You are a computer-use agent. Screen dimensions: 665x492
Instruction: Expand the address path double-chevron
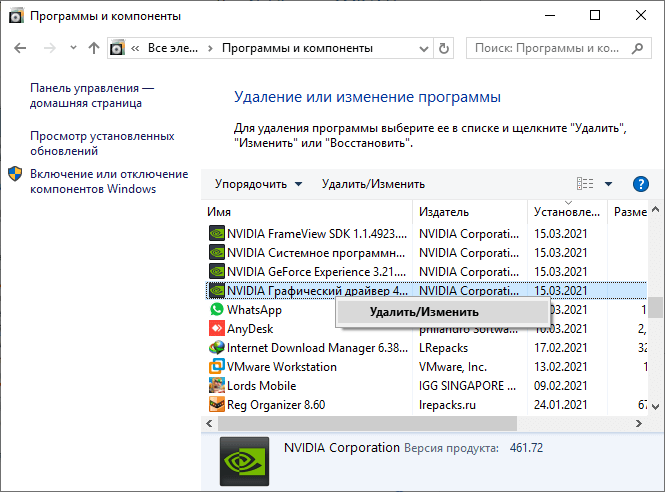135,48
